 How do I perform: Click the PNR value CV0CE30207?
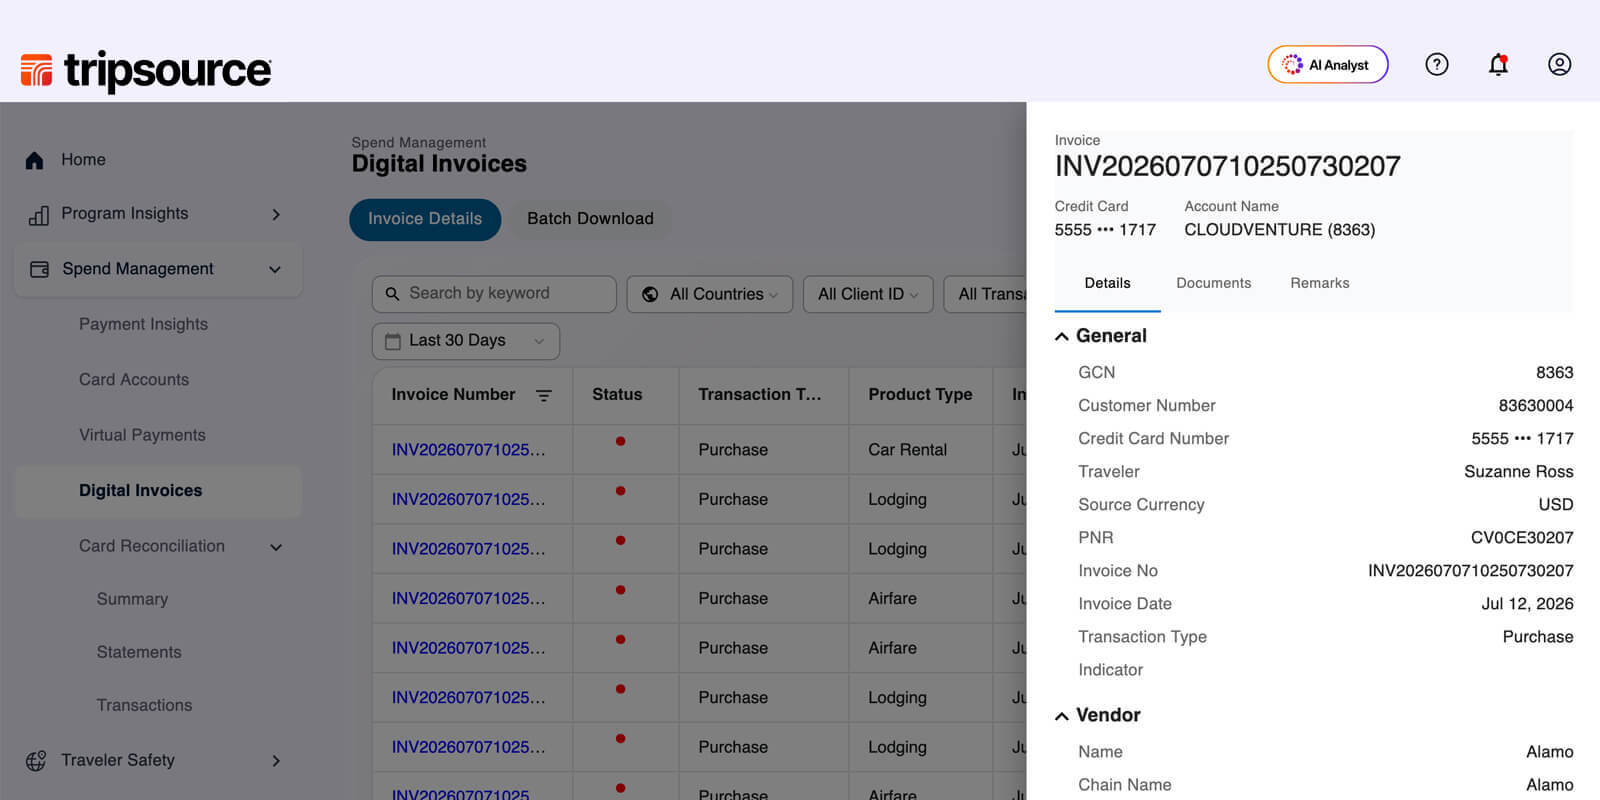coord(1521,538)
